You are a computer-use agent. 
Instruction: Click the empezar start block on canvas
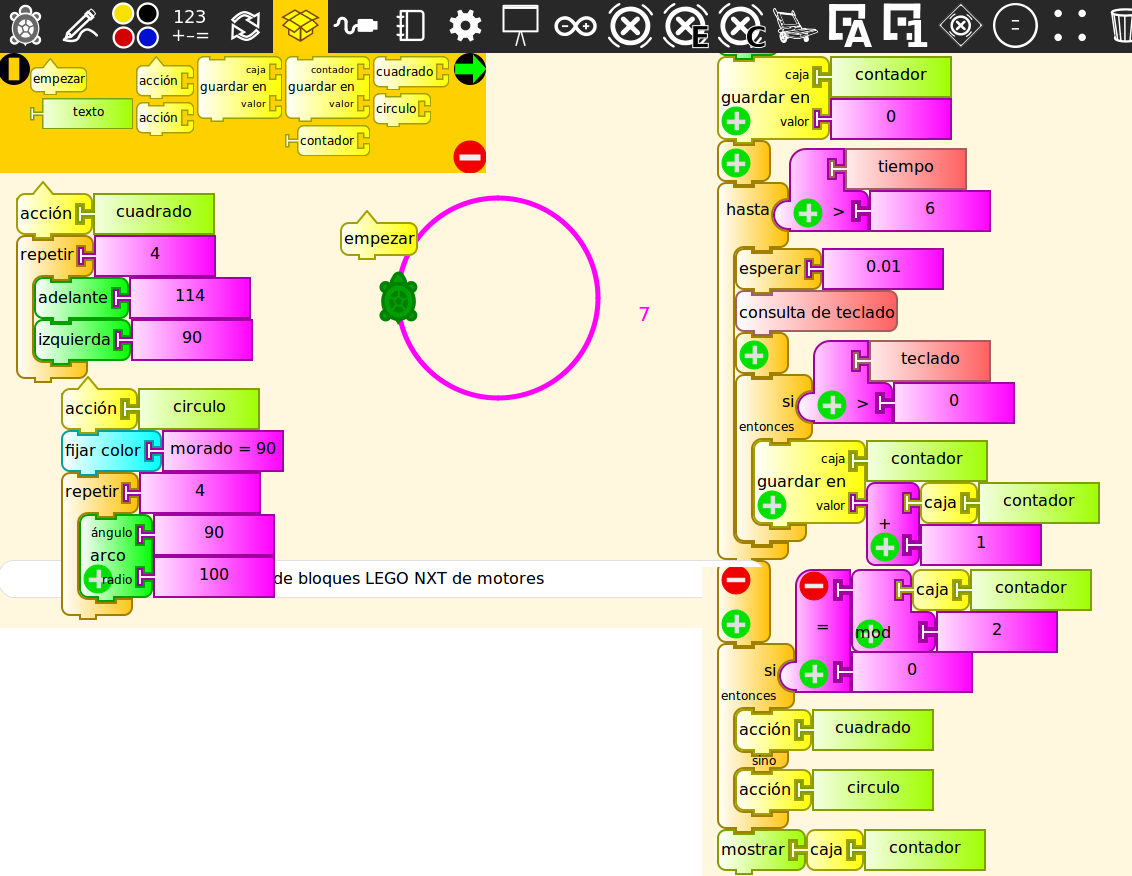point(379,235)
